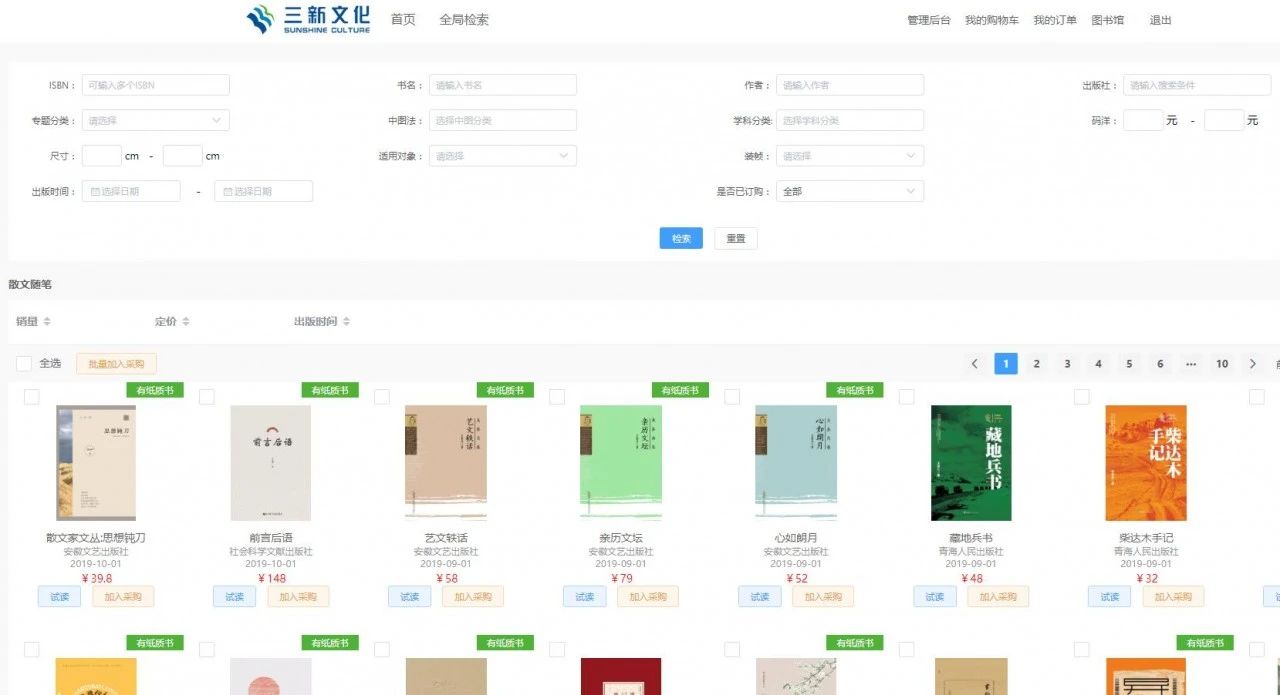Click the ISBN input field
The image size is (1280, 695).
click(156, 85)
